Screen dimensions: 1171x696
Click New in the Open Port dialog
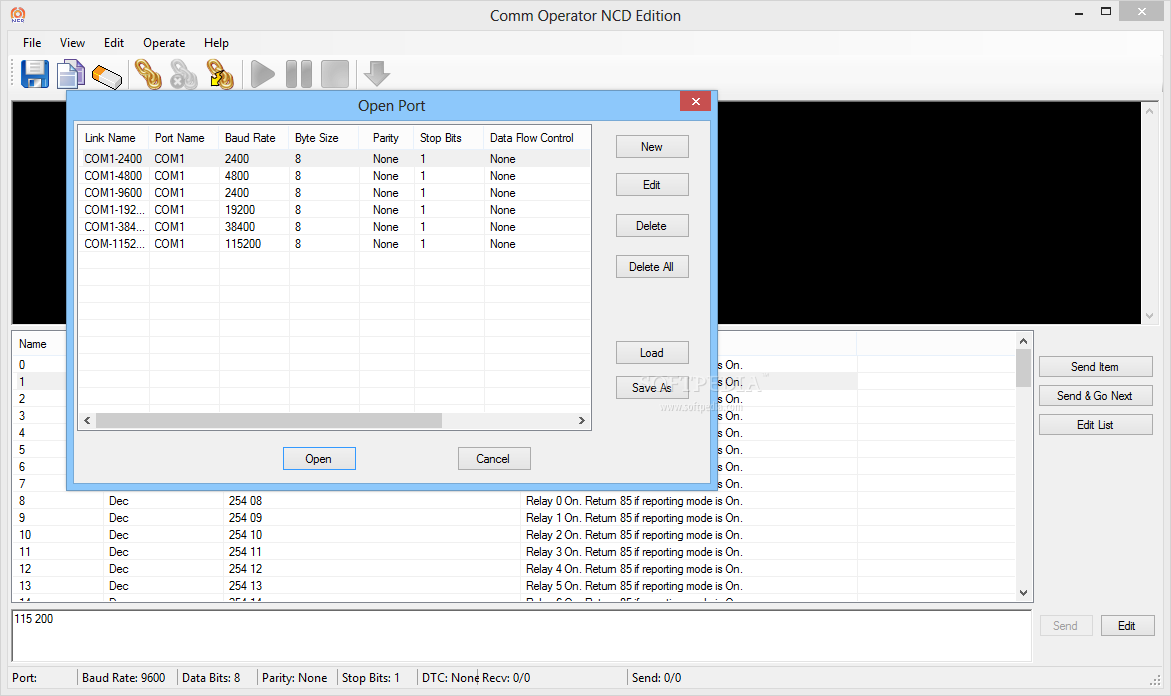coord(652,147)
